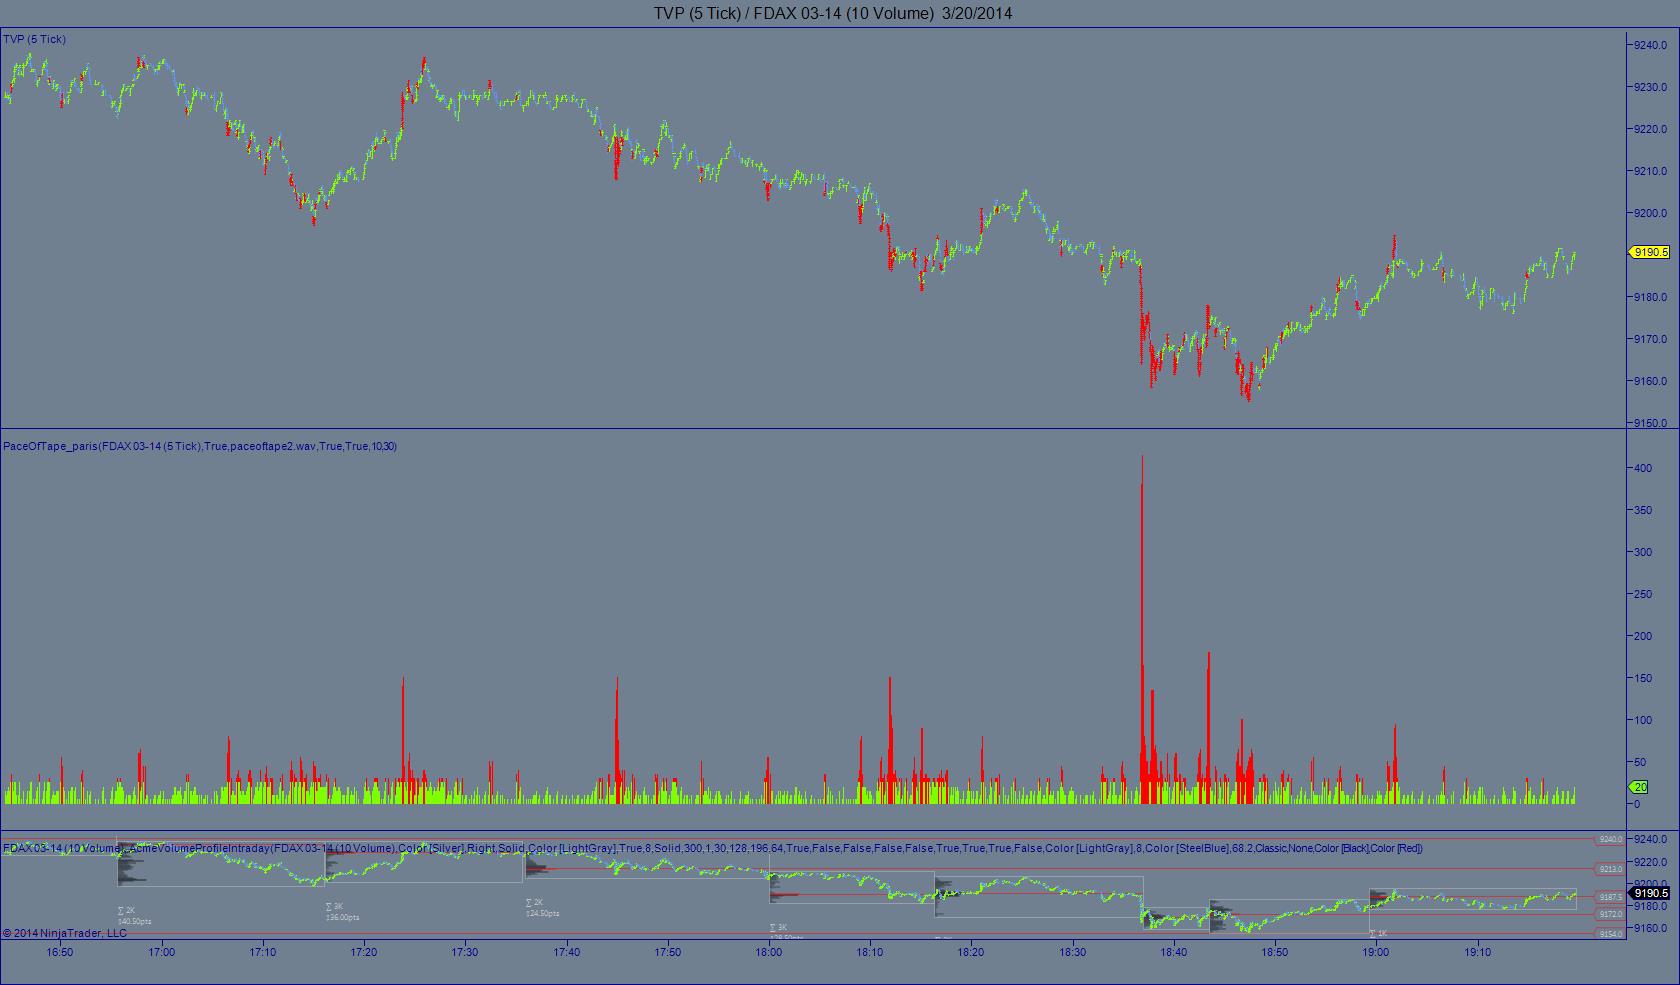Click the 18:00 time axis label

click(x=769, y=952)
